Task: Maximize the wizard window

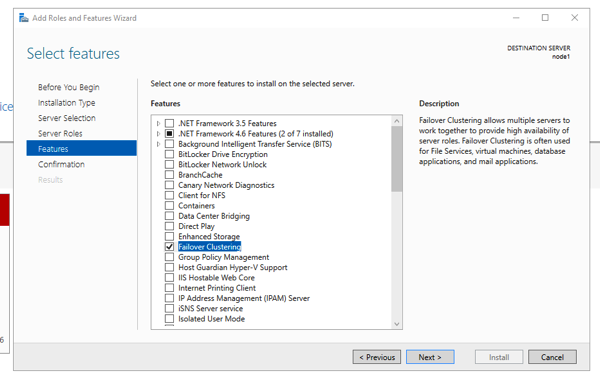Action: 545,18
